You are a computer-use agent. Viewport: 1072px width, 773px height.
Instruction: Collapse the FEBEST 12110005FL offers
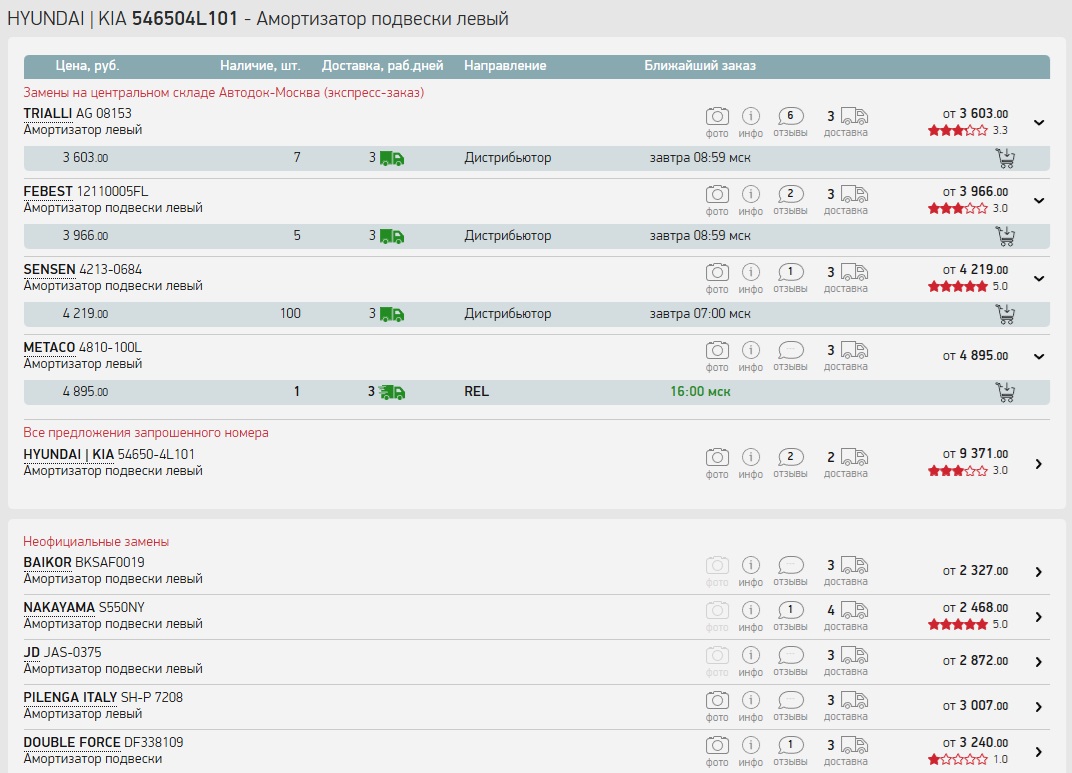coord(1039,201)
